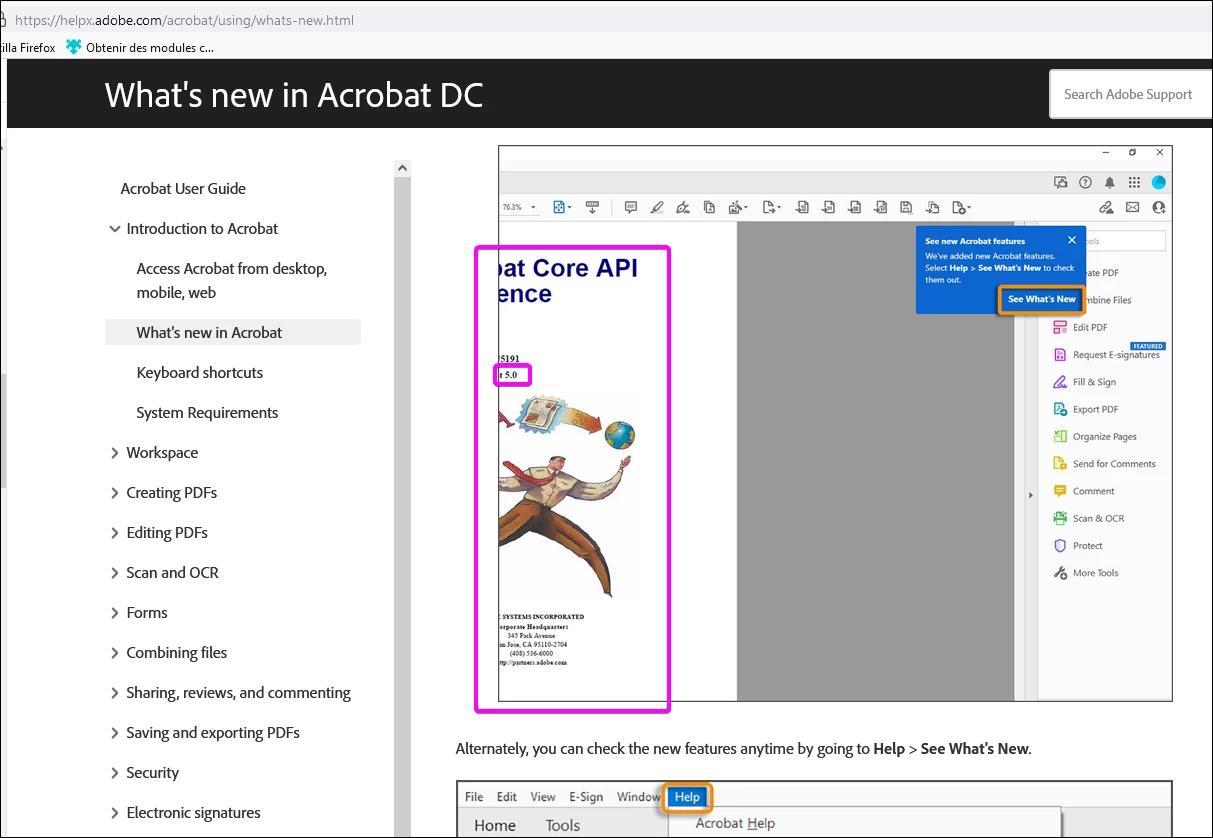Expand Sharing, reviews, and commenting section
The height and width of the screenshot is (838, 1213).
114,693
